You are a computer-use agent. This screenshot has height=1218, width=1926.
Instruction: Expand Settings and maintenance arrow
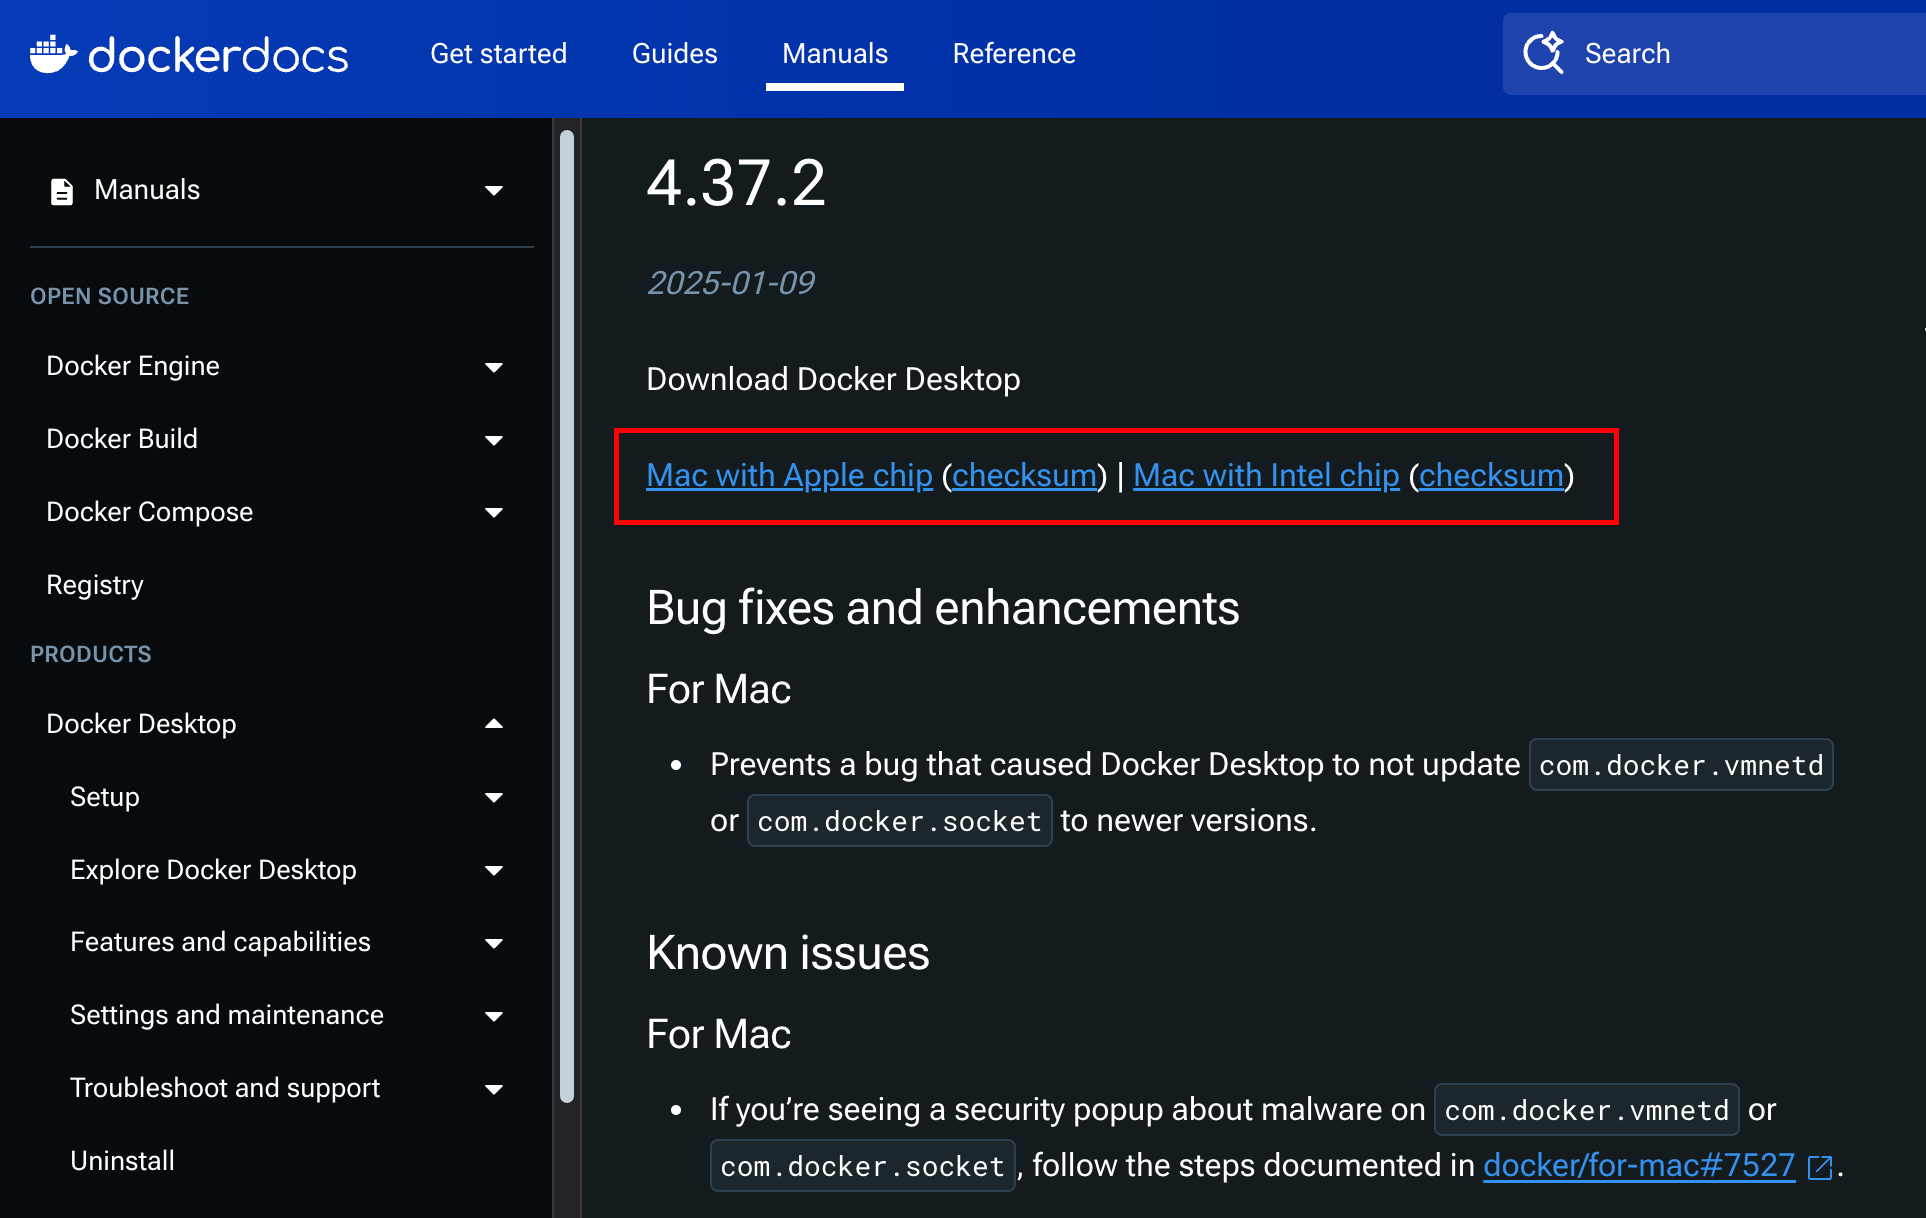(494, 1016)
